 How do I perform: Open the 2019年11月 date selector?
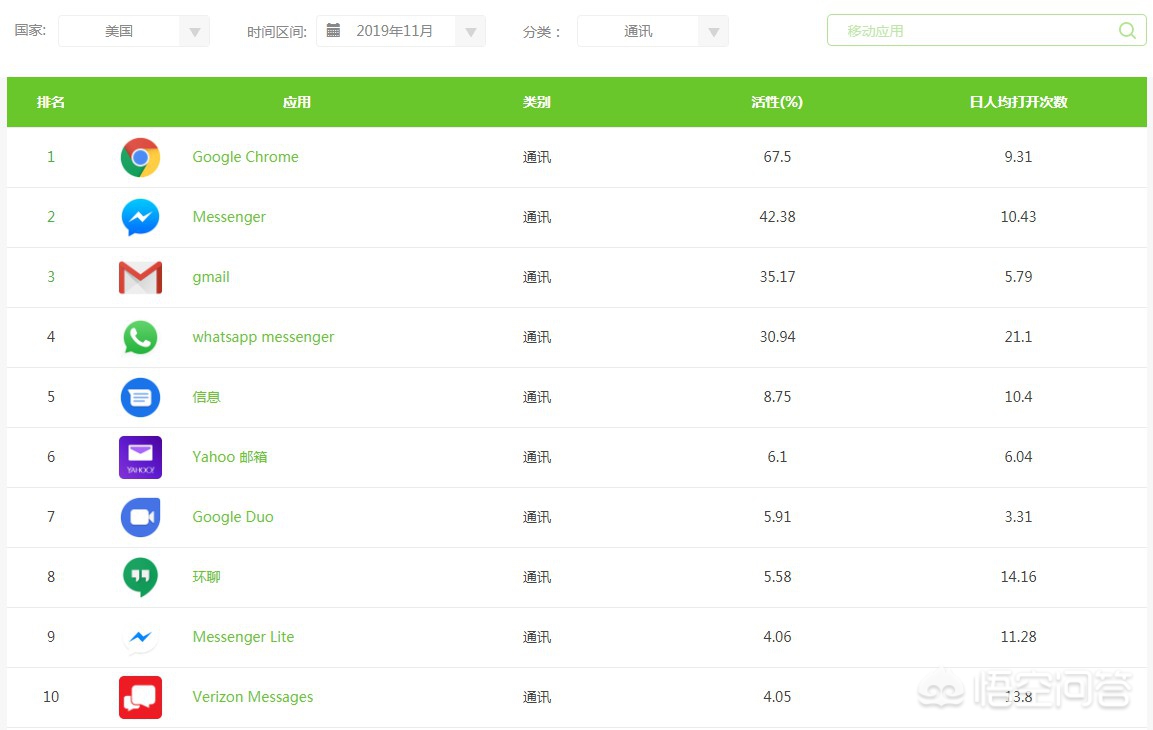point(401,32)
